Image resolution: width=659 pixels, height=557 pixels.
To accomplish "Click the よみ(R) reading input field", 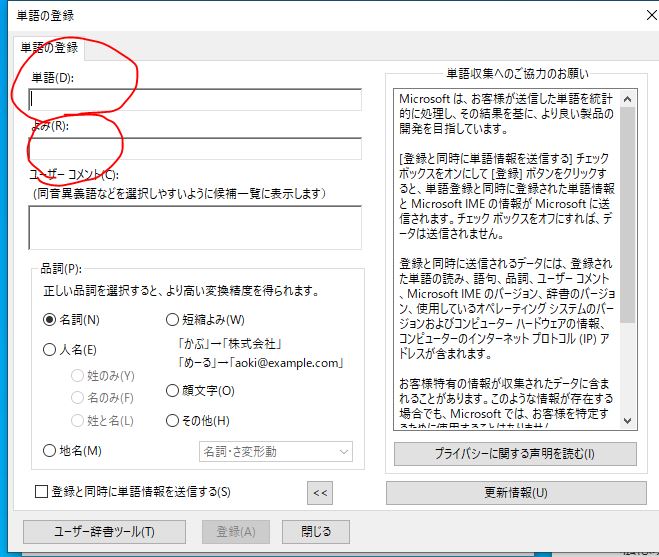I will pos(195,148).
